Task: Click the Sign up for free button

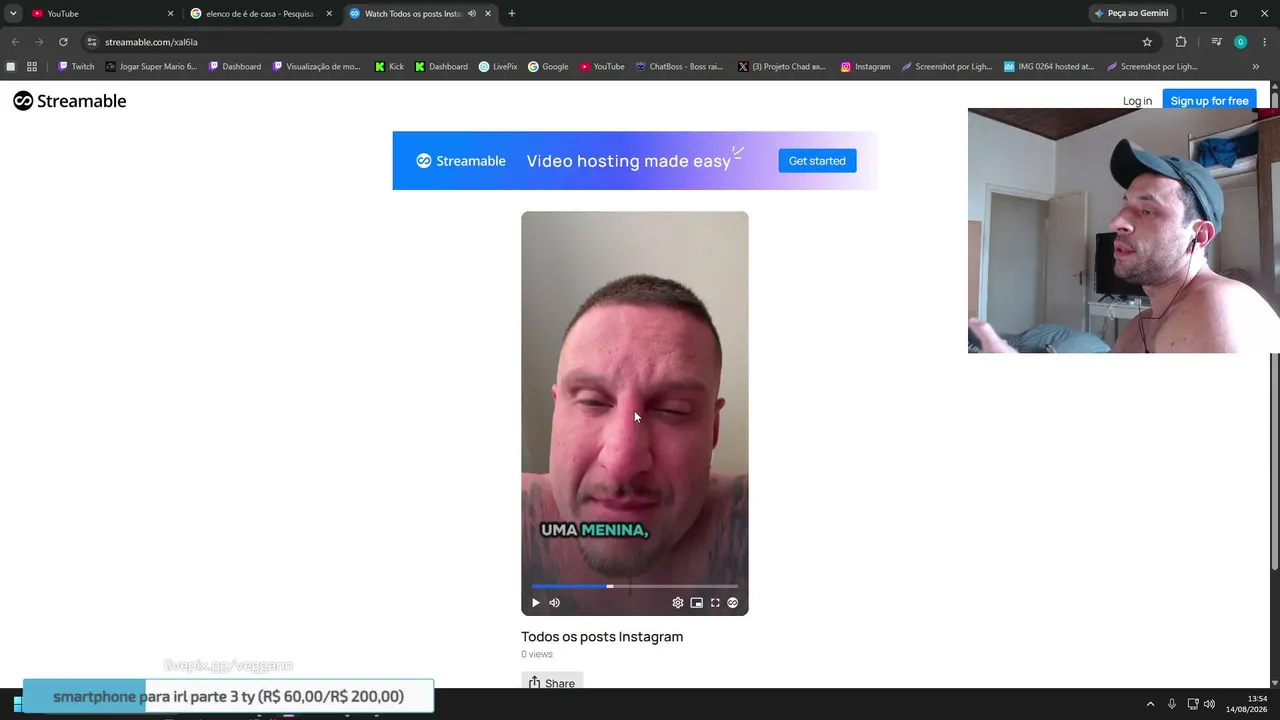Action: point(1209,101)
